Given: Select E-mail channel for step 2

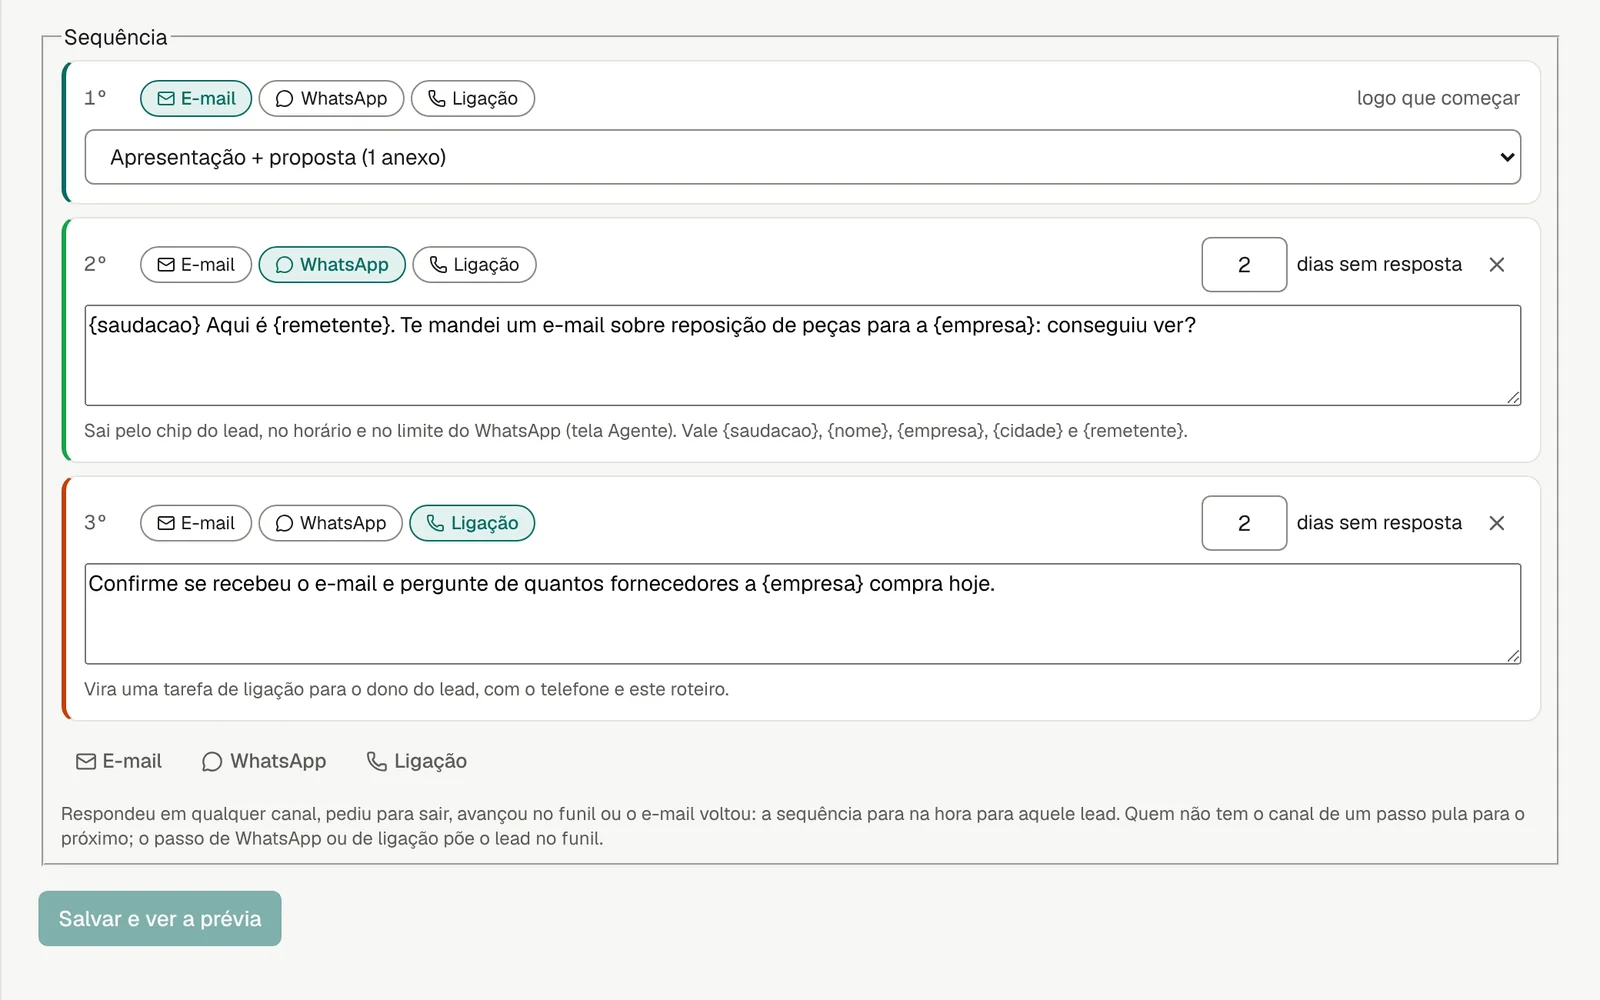Looking at the screenshot, I should click(196, 265).
